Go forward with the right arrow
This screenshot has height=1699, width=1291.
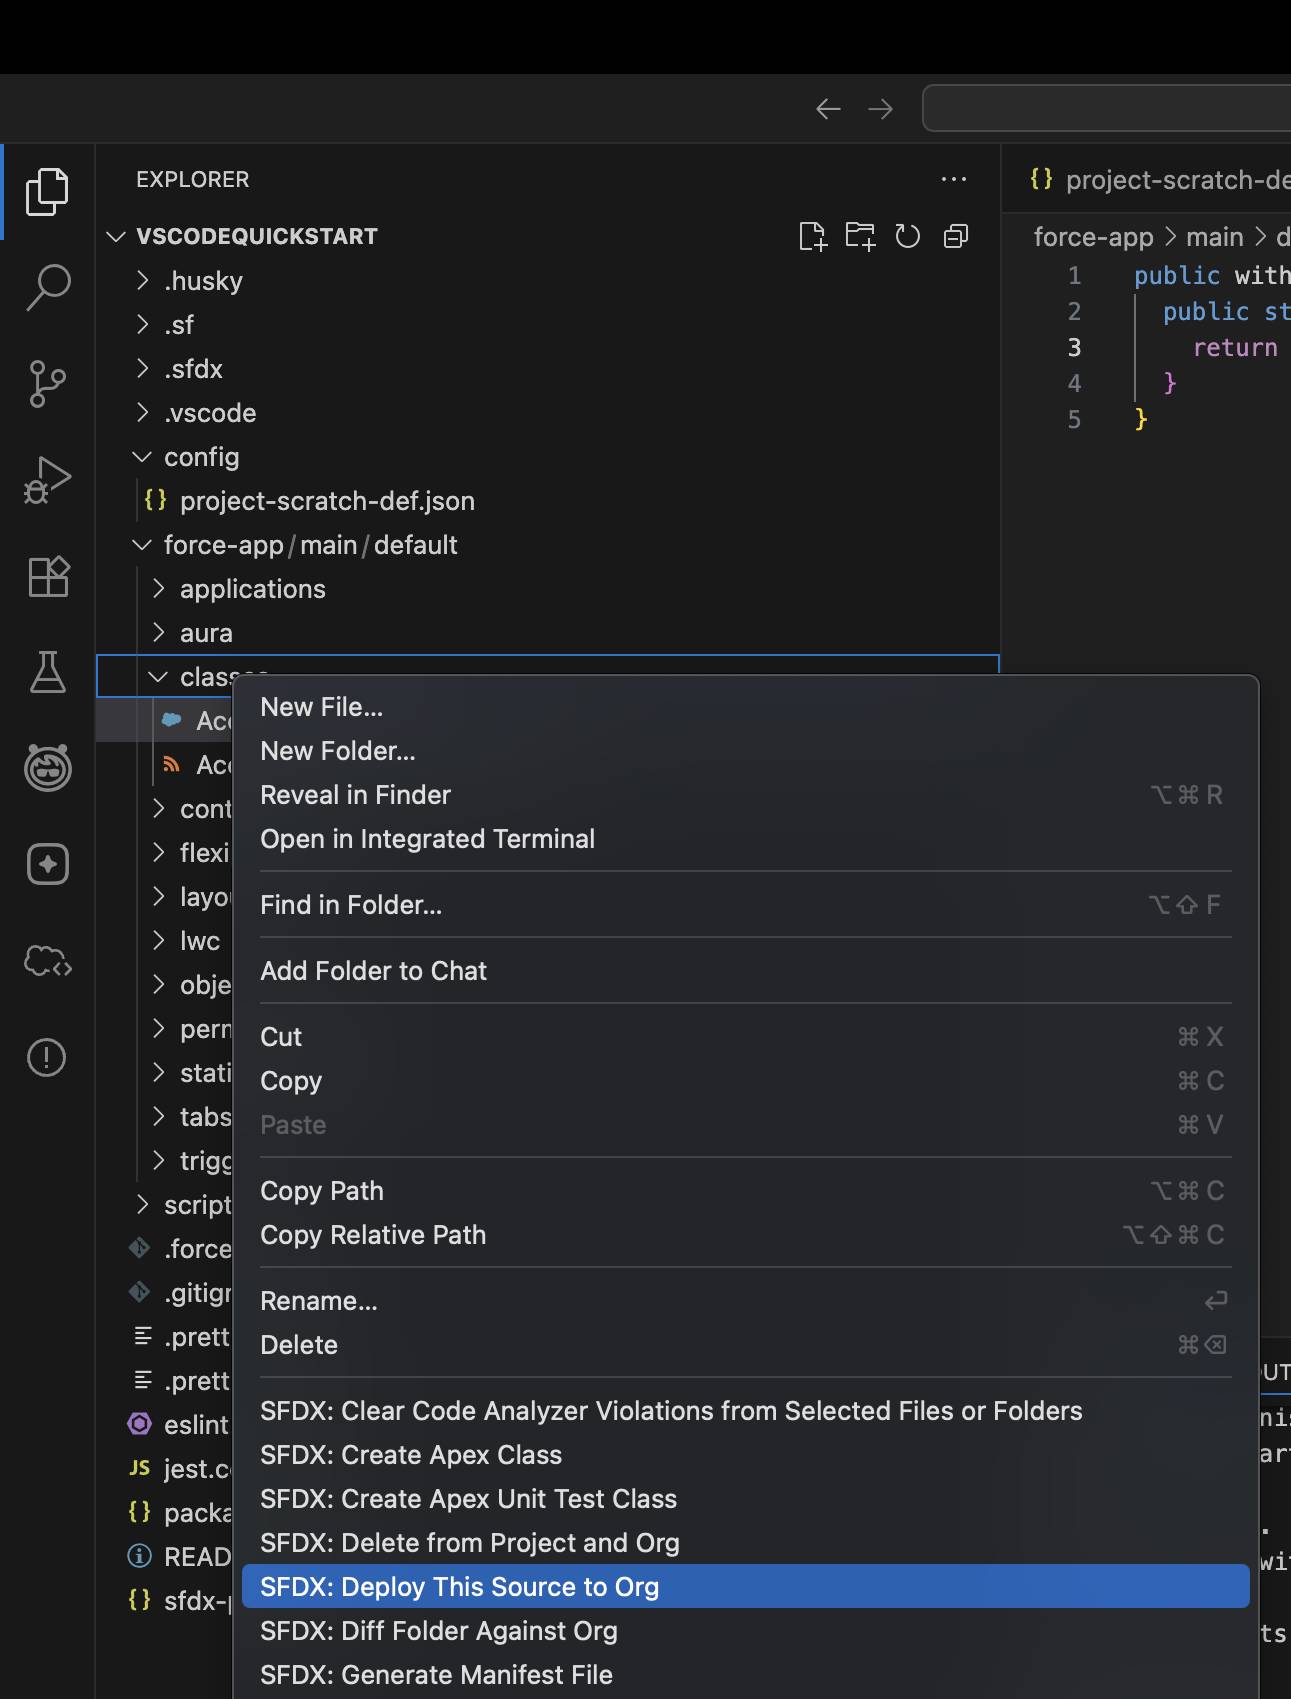coord(880,108)
